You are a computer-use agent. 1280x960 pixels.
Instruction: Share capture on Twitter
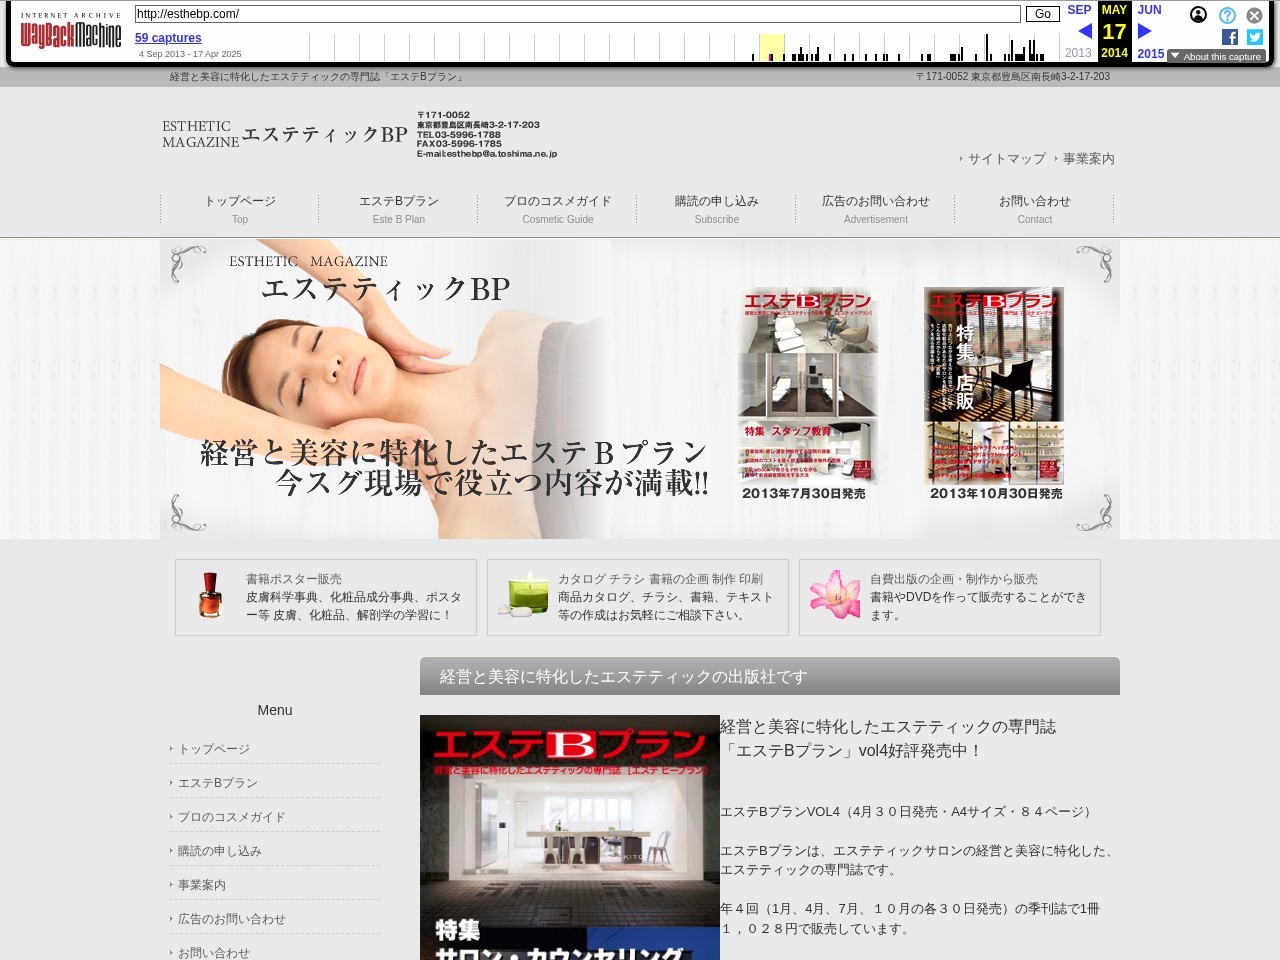1254,37
